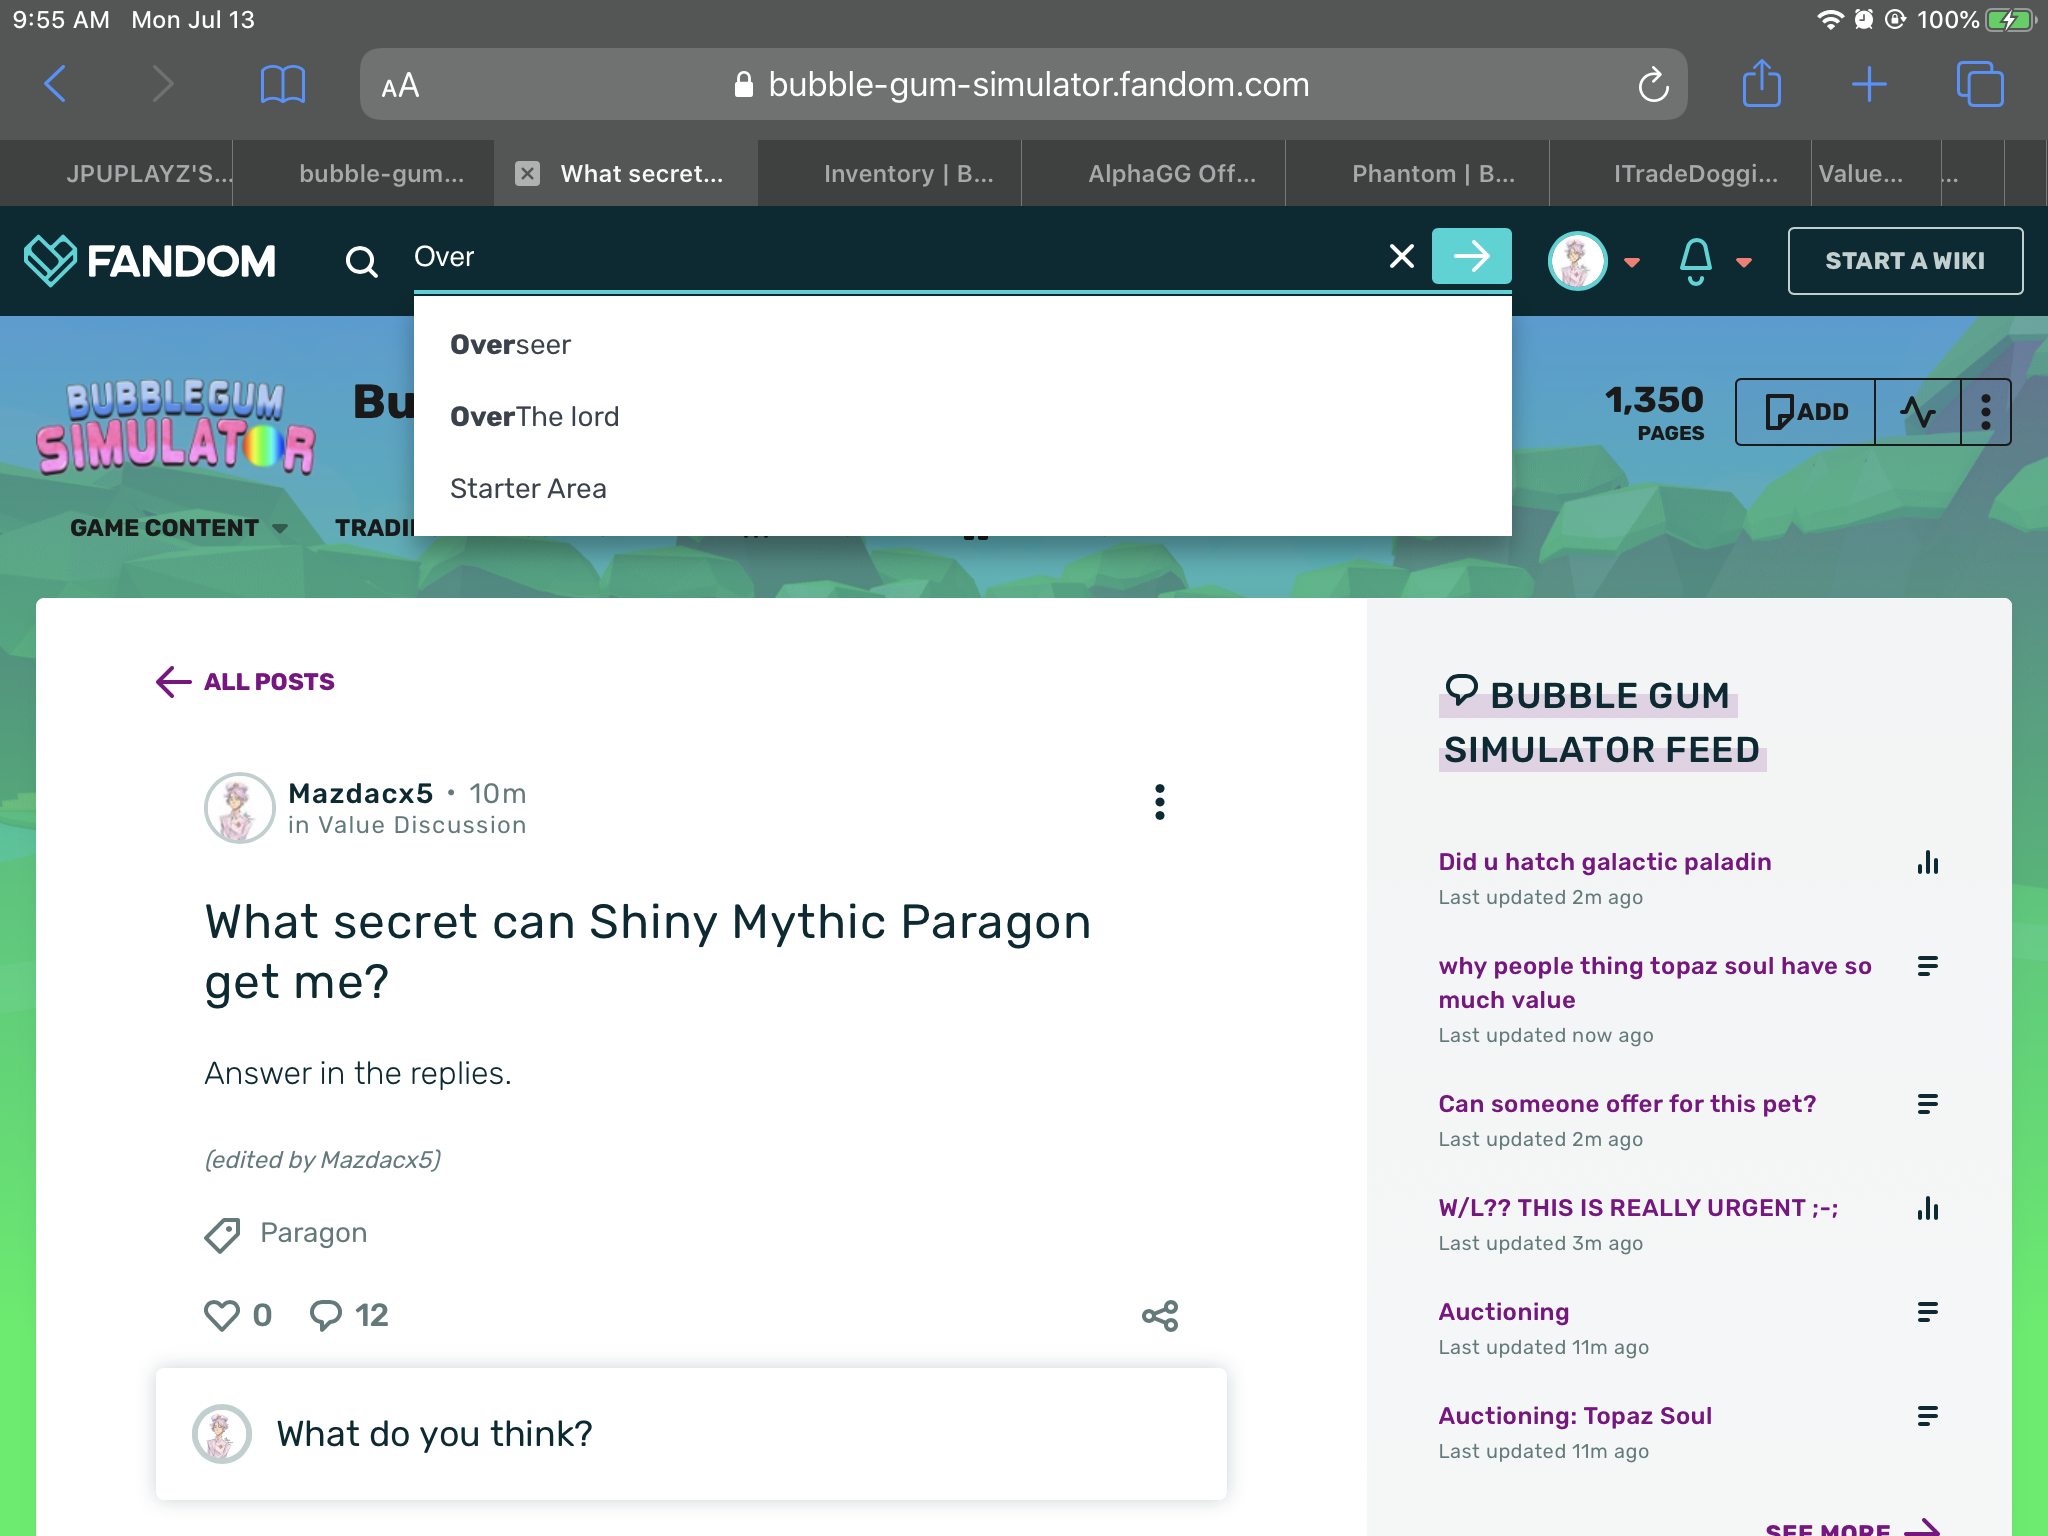Image resolution: width=2048 pixels, height=1536 pixels.
Task: Like the post with heart icon
Action: (222, 1315)
